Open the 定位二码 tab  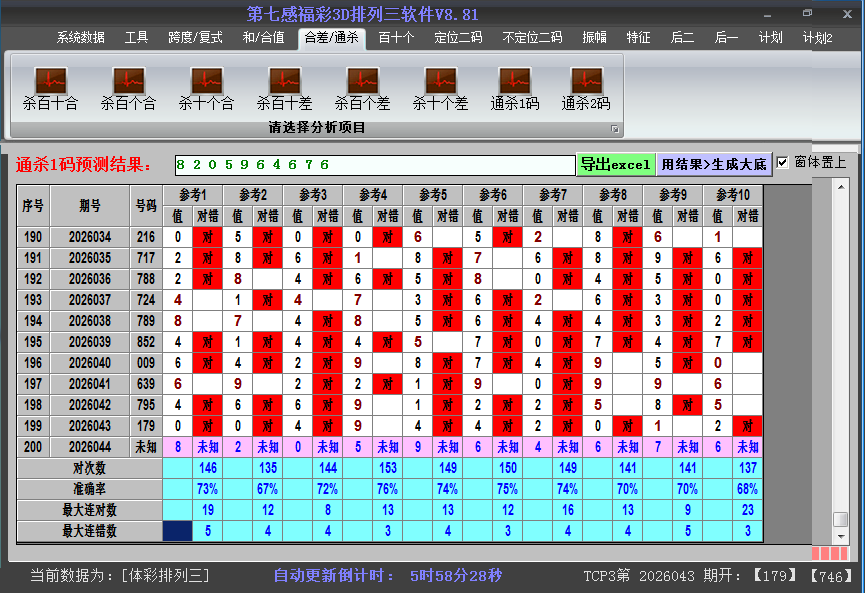458,38
